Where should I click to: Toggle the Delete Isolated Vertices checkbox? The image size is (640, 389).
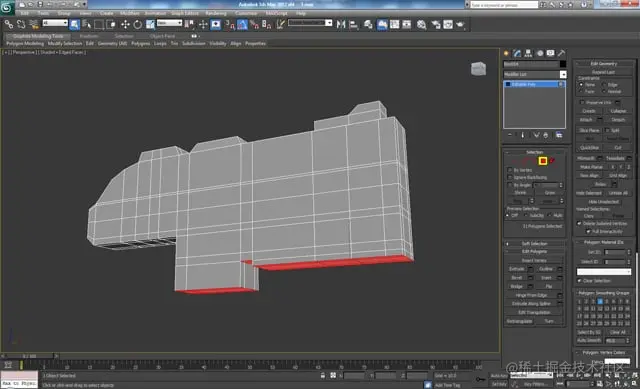(579, 223)
